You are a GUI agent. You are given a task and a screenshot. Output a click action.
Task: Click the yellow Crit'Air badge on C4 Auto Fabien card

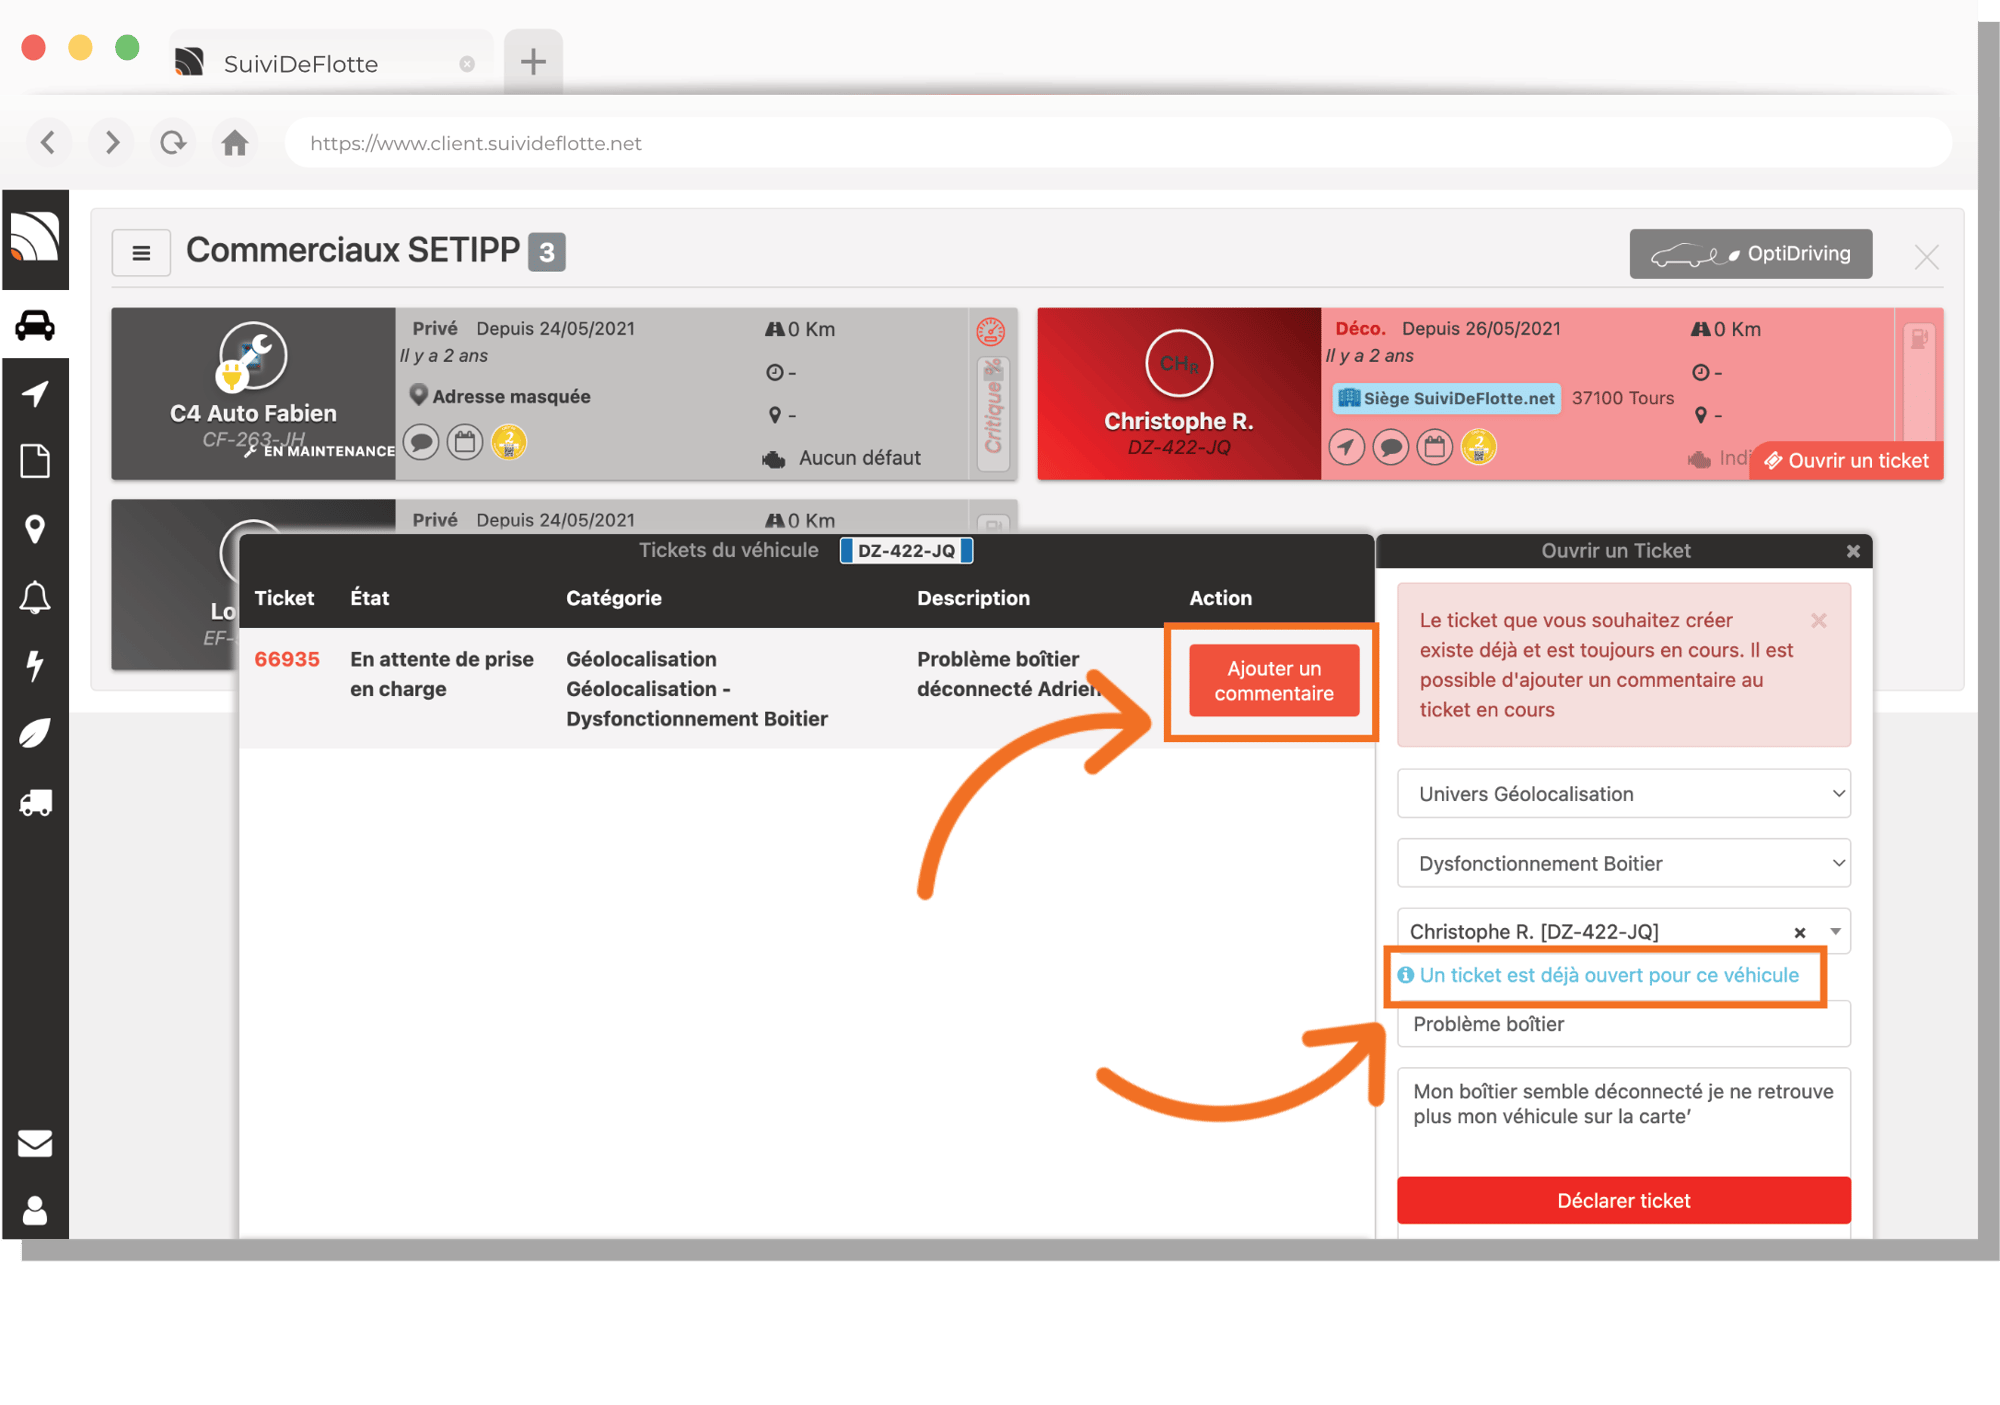509,442
